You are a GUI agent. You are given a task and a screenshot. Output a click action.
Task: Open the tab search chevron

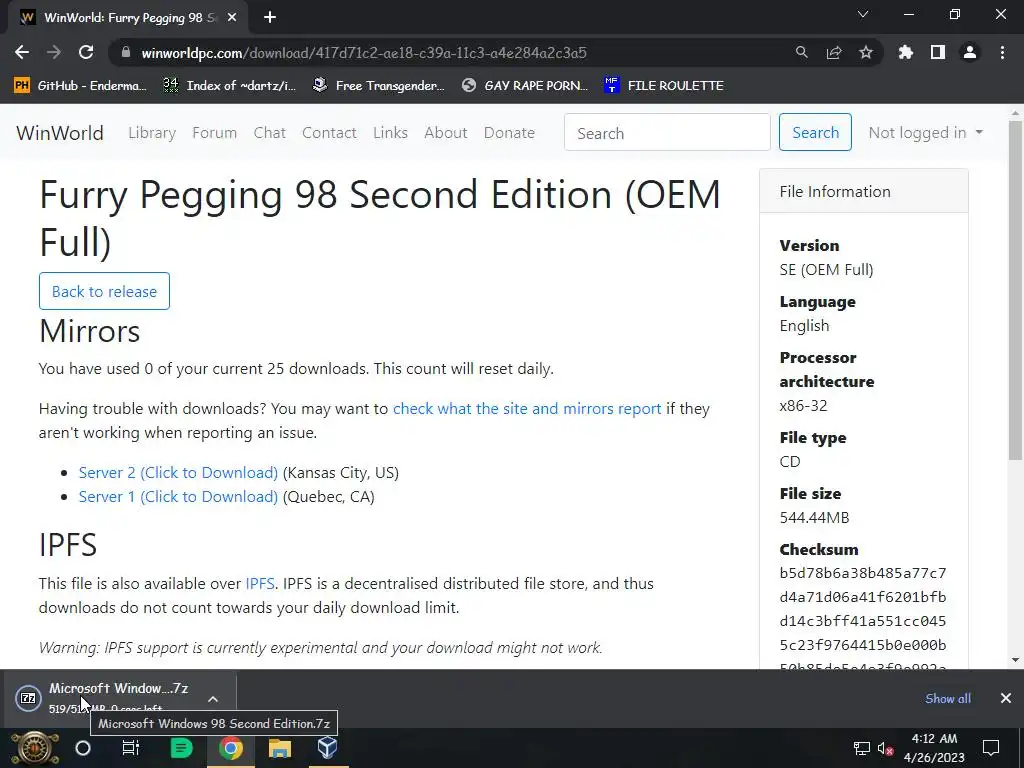click(863, 14)
